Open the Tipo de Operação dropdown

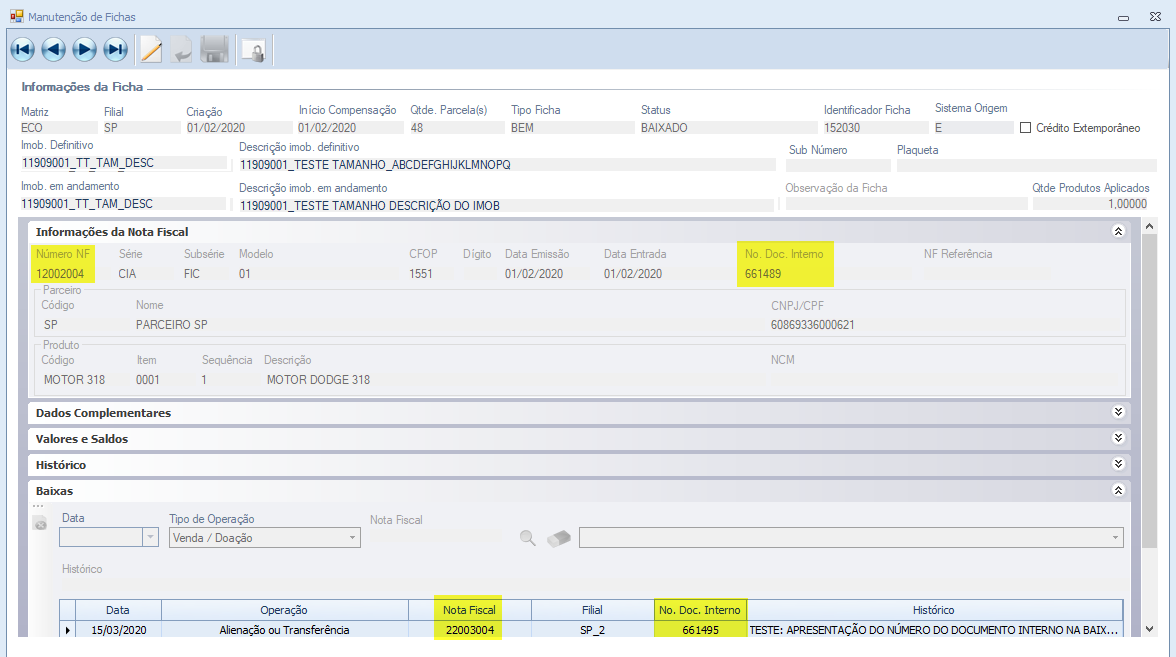[x=352, y=538]
